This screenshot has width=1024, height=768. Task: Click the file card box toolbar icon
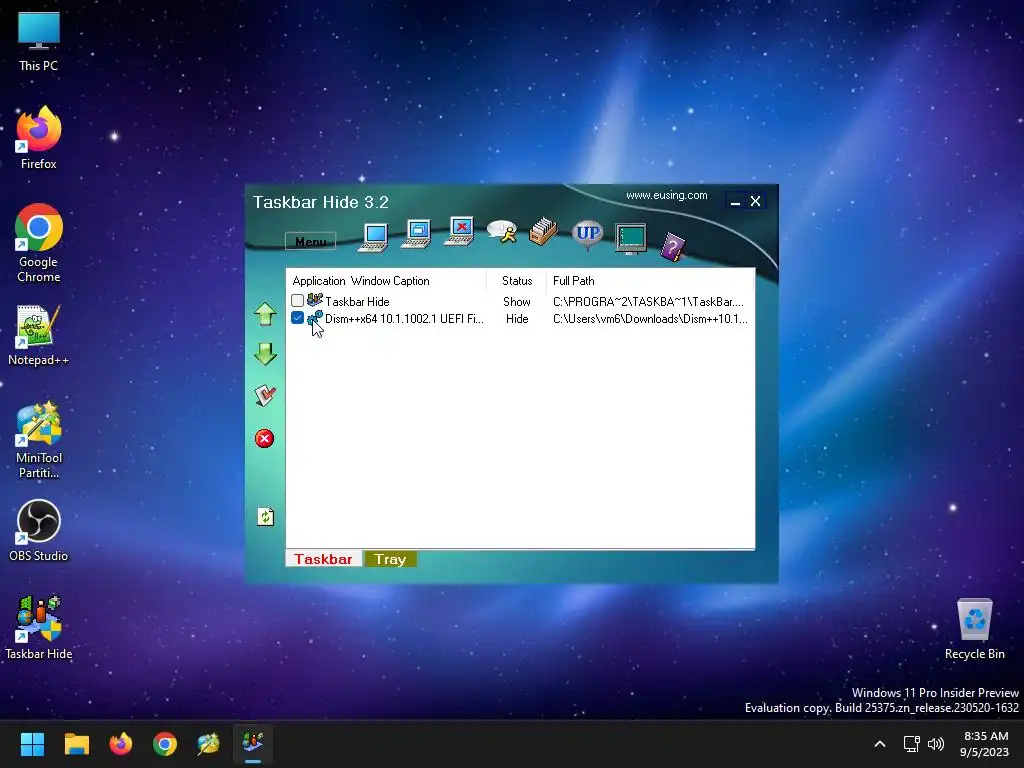pyautogui.click(x=543, y=231)
